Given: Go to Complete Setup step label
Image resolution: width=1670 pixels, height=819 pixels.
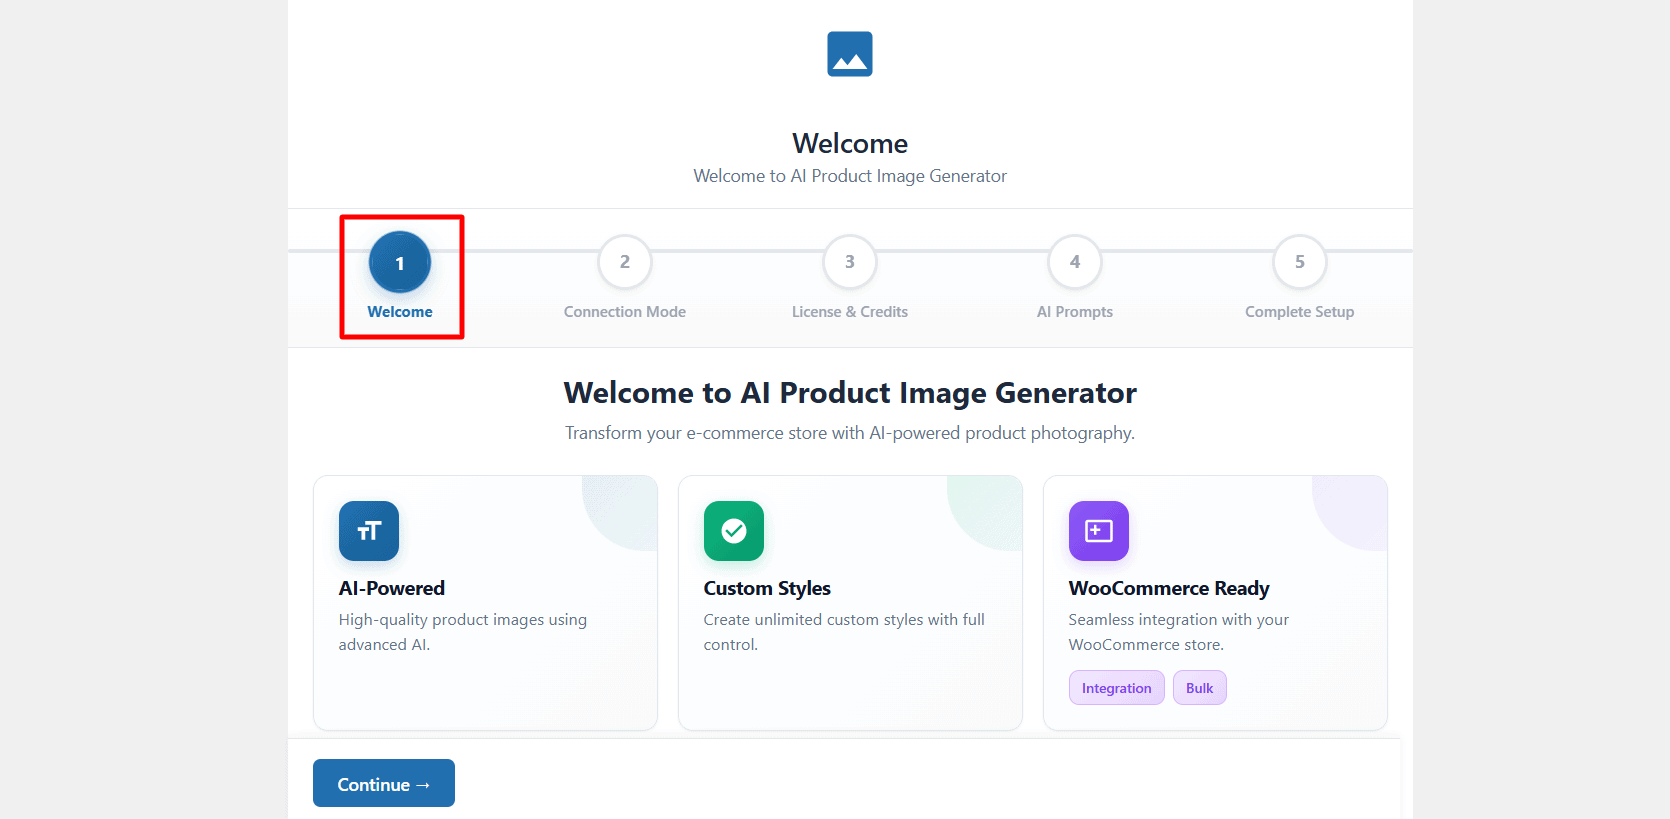Looking at the screenshot, I should click(x=1300, y=312).
